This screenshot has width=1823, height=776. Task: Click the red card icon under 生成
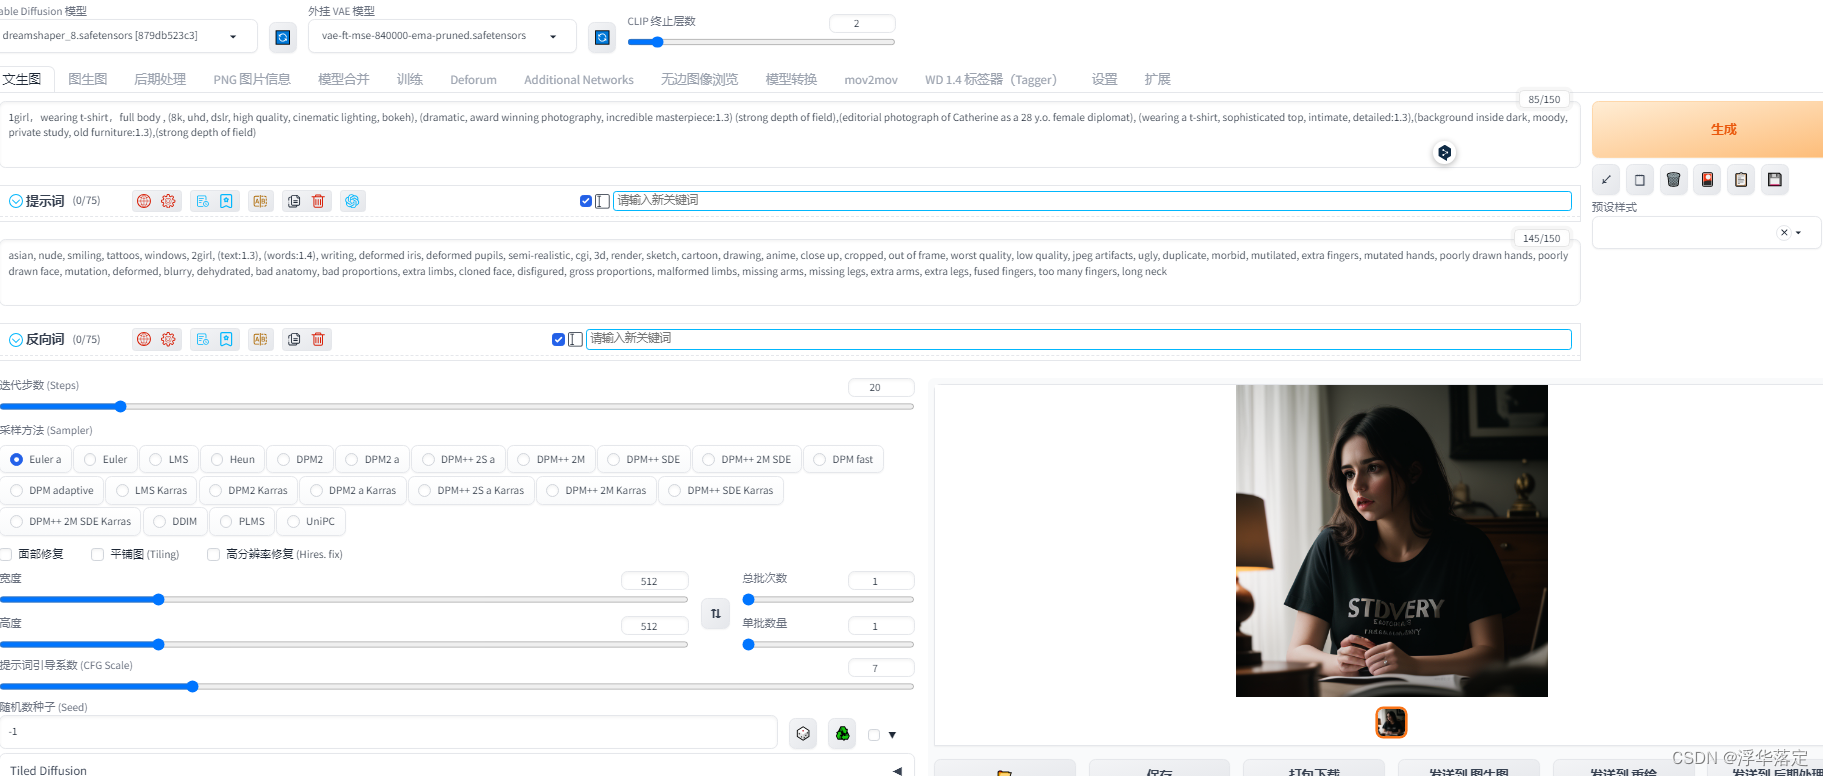coord(1708,180)
